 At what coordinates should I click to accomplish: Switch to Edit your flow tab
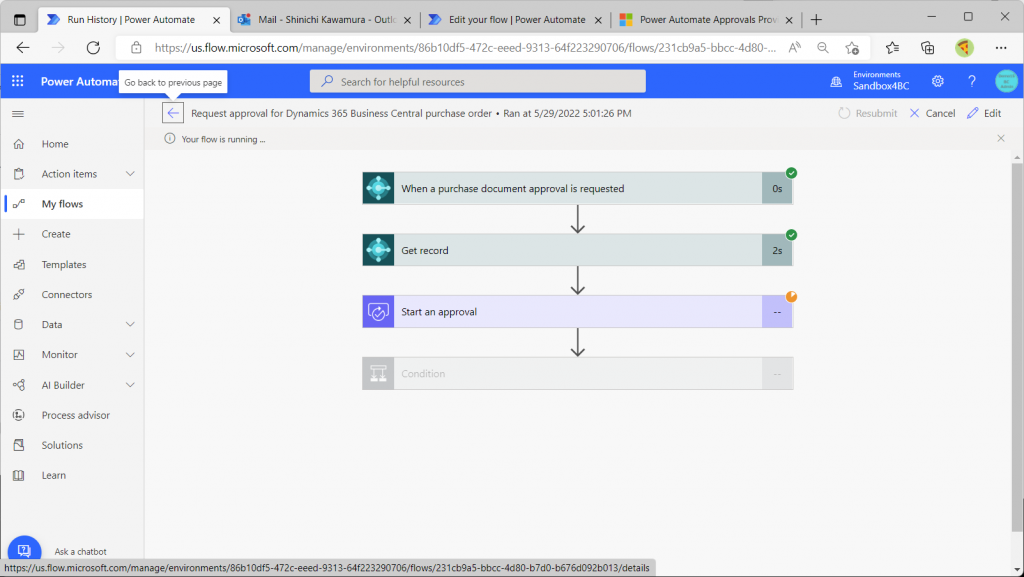pos(515,20)
